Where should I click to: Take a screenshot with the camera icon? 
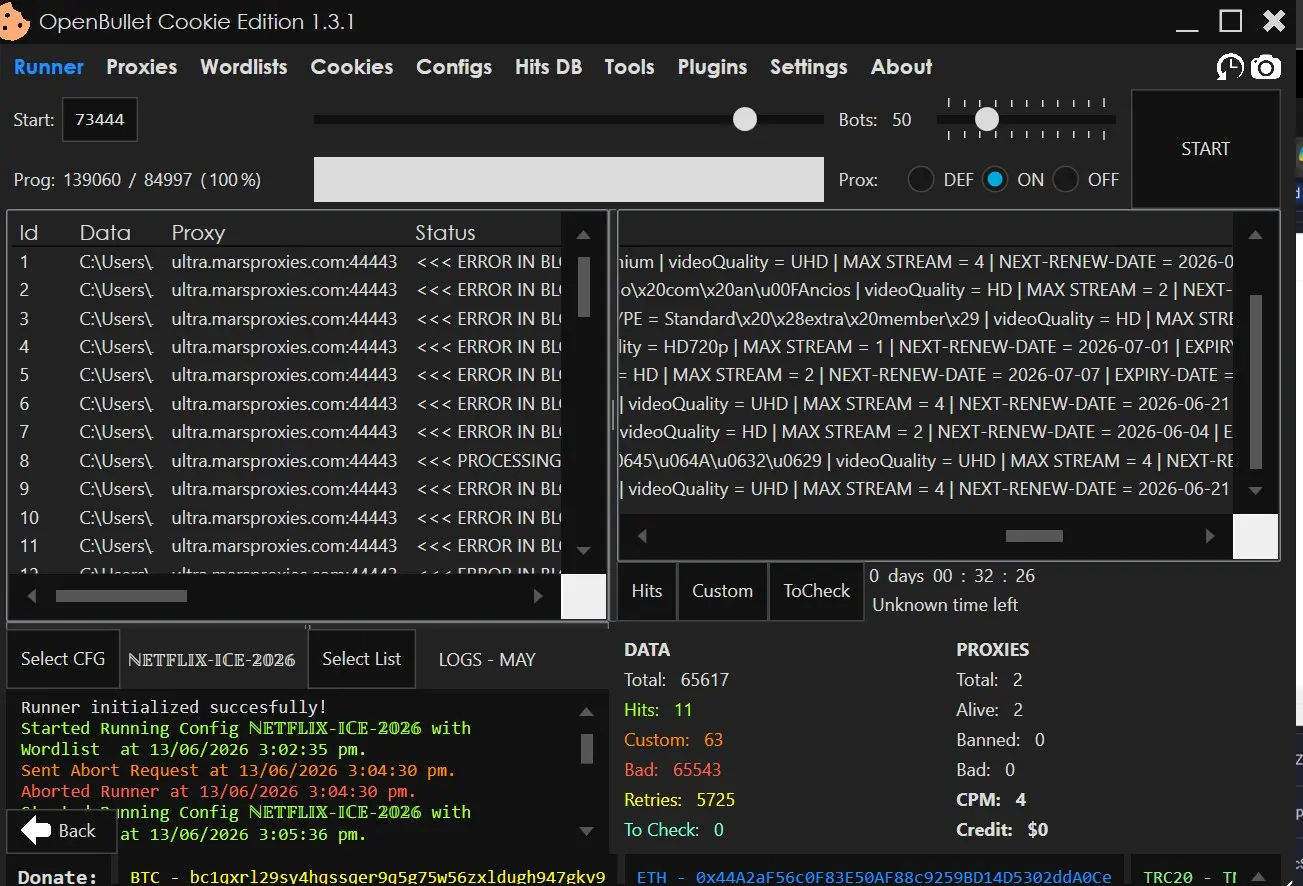[1266, 67]
